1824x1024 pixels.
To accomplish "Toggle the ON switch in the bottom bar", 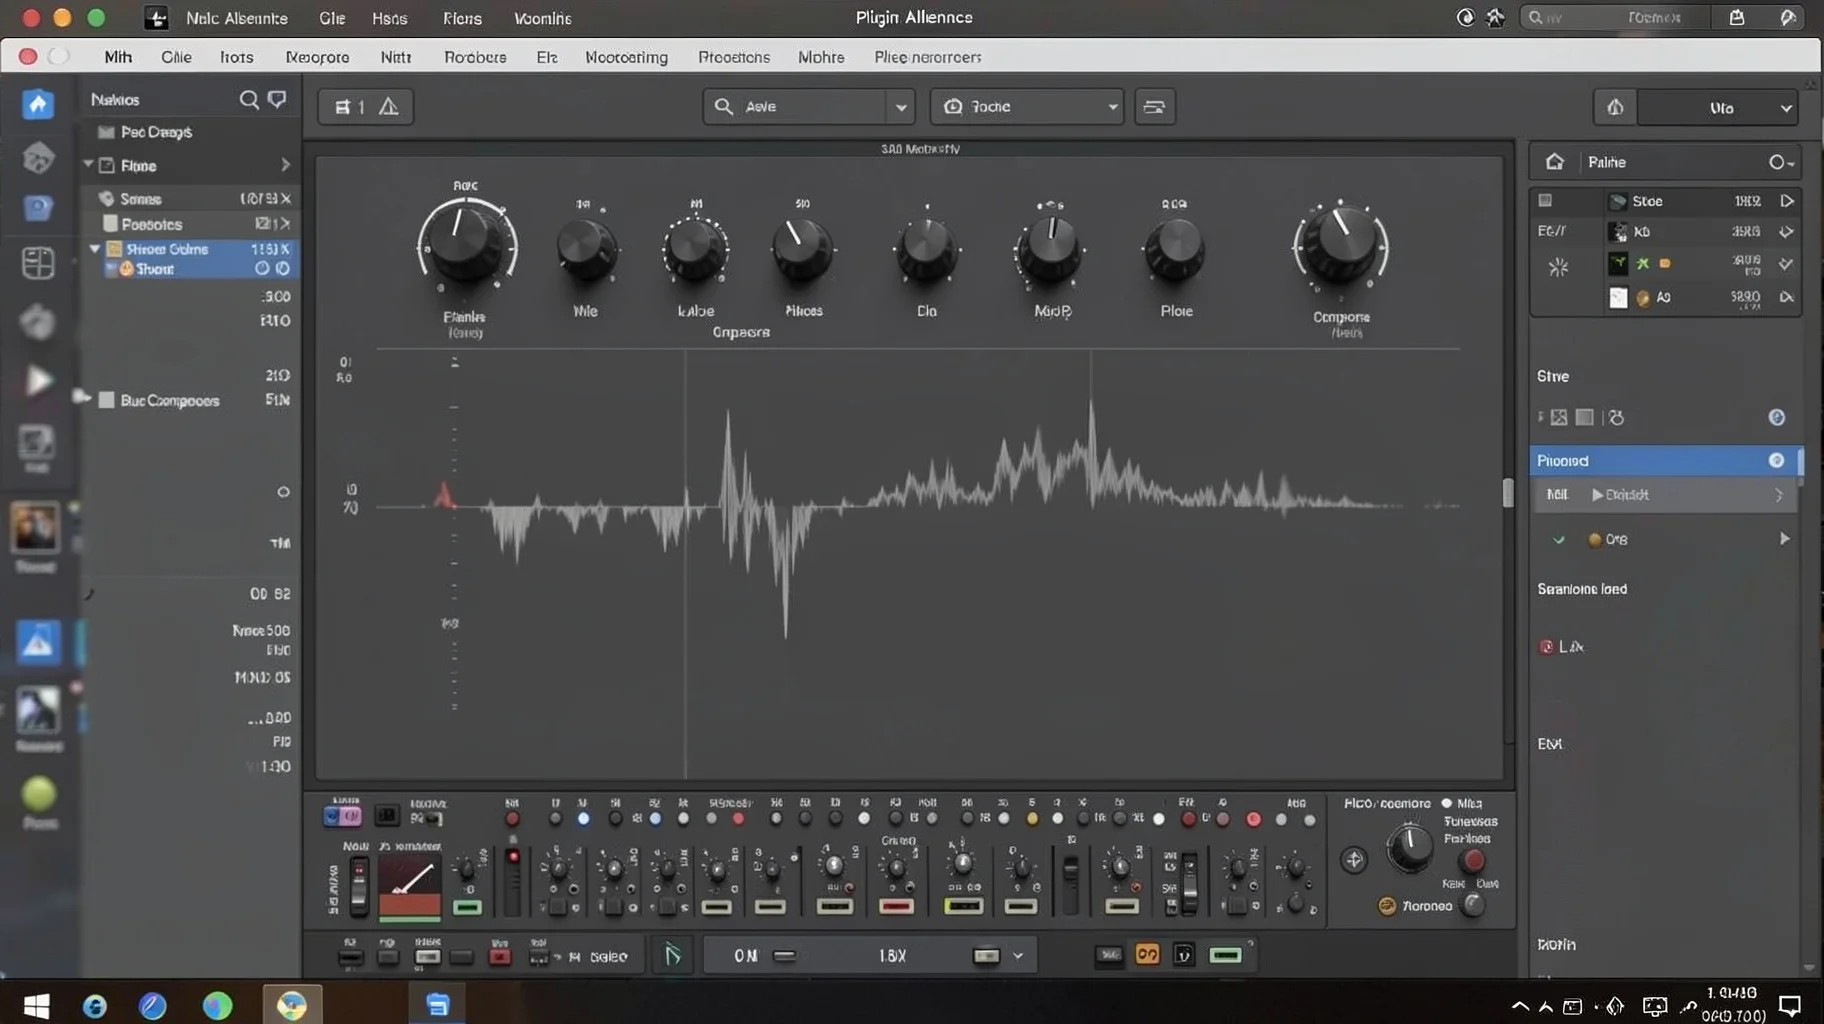I will (785, 956).
